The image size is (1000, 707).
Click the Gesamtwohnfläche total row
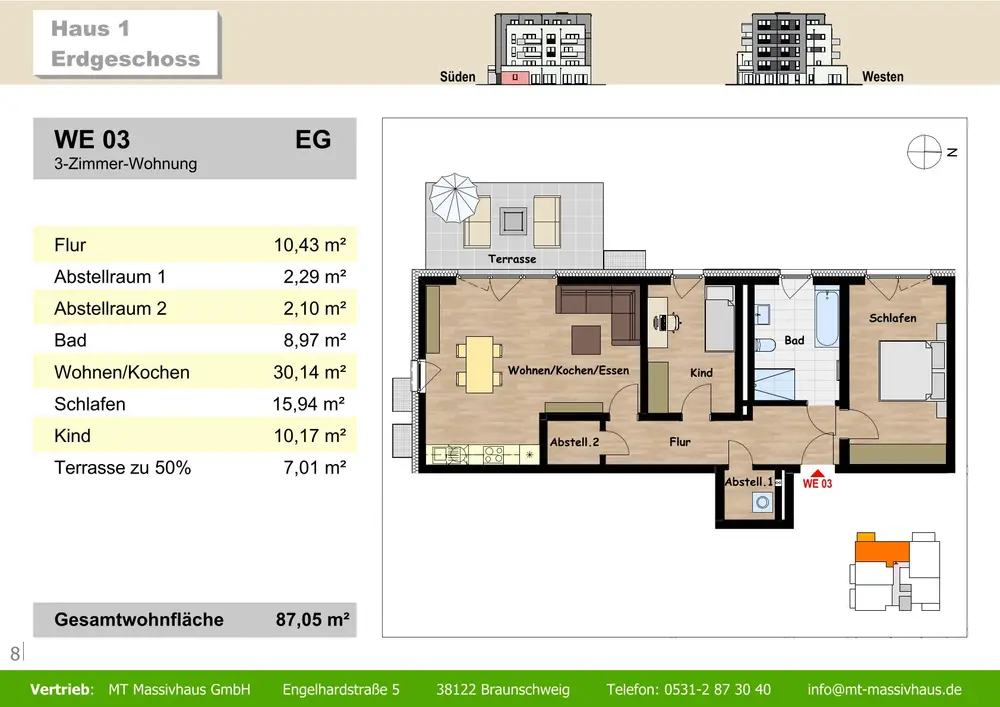click(x=194, y=619)
